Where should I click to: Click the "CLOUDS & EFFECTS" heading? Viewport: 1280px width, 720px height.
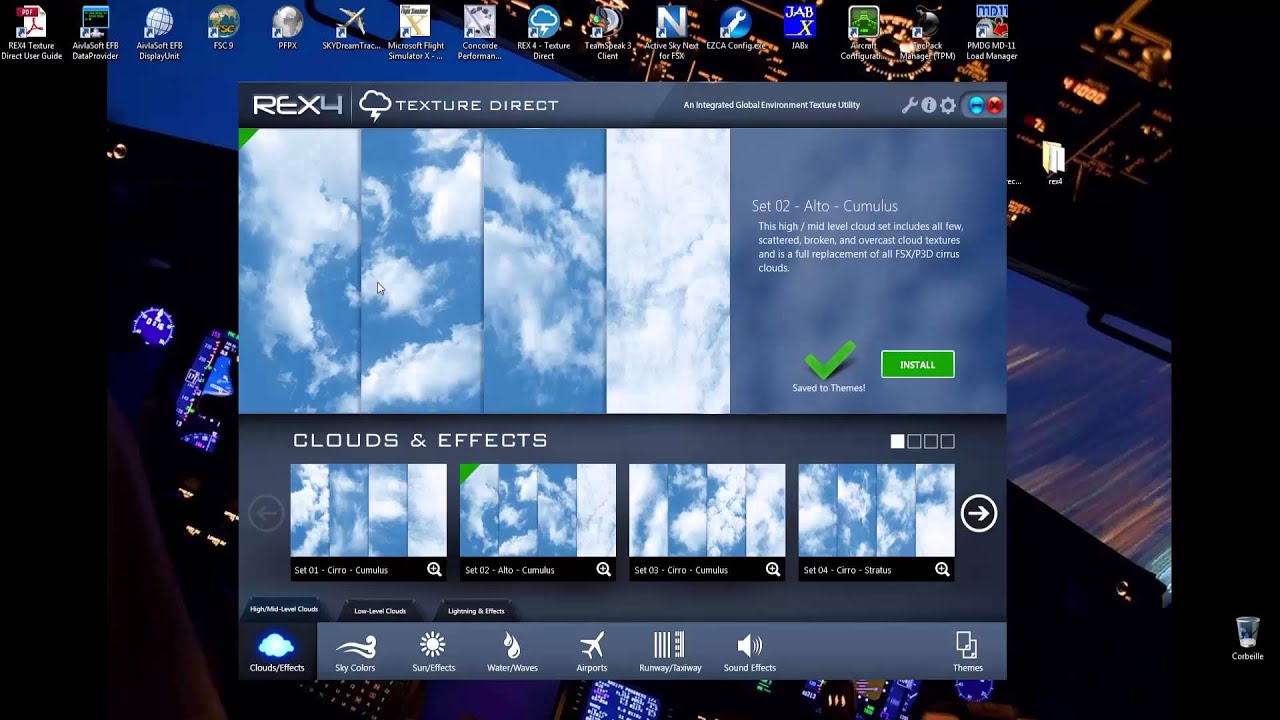(420, 440)
